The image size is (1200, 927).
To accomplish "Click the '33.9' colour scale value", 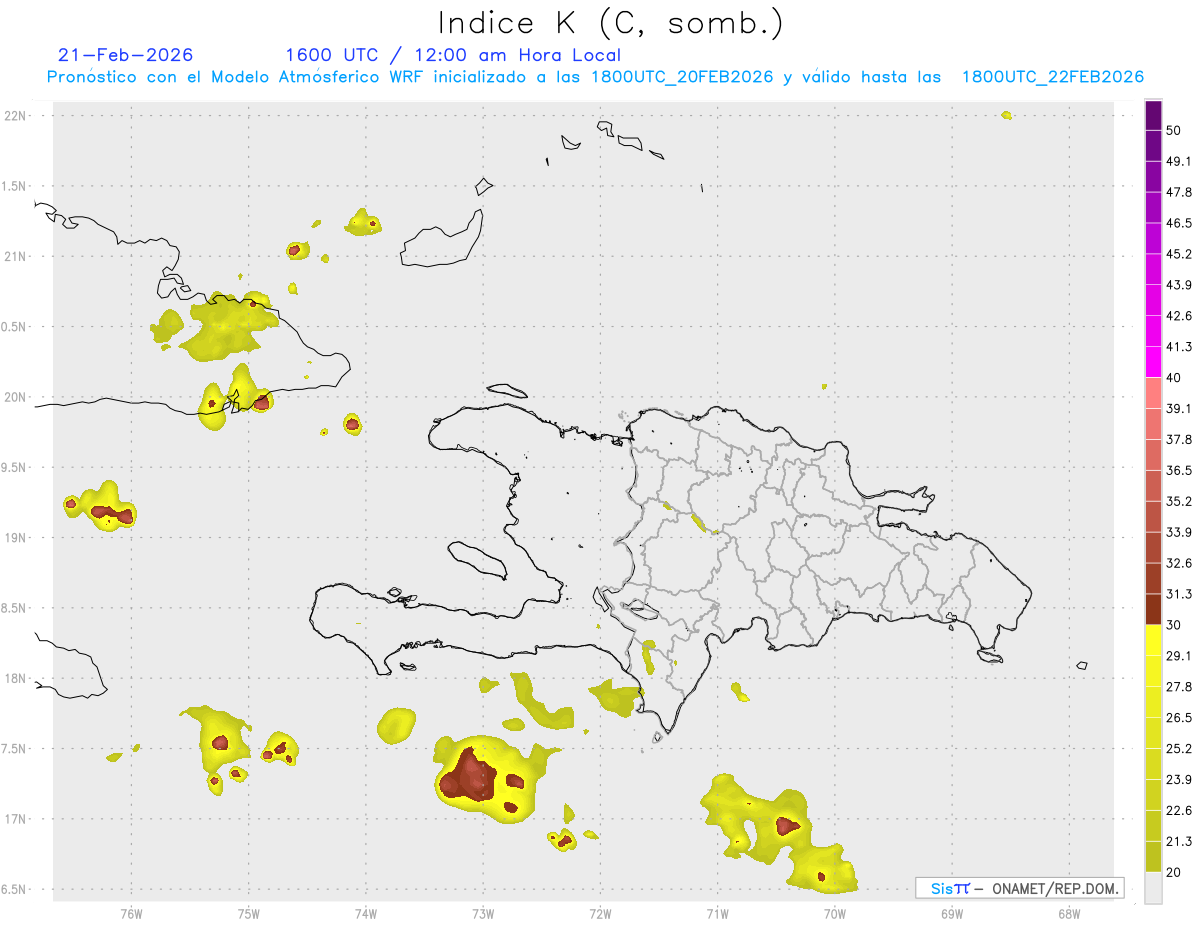I will coord(1179,532).
